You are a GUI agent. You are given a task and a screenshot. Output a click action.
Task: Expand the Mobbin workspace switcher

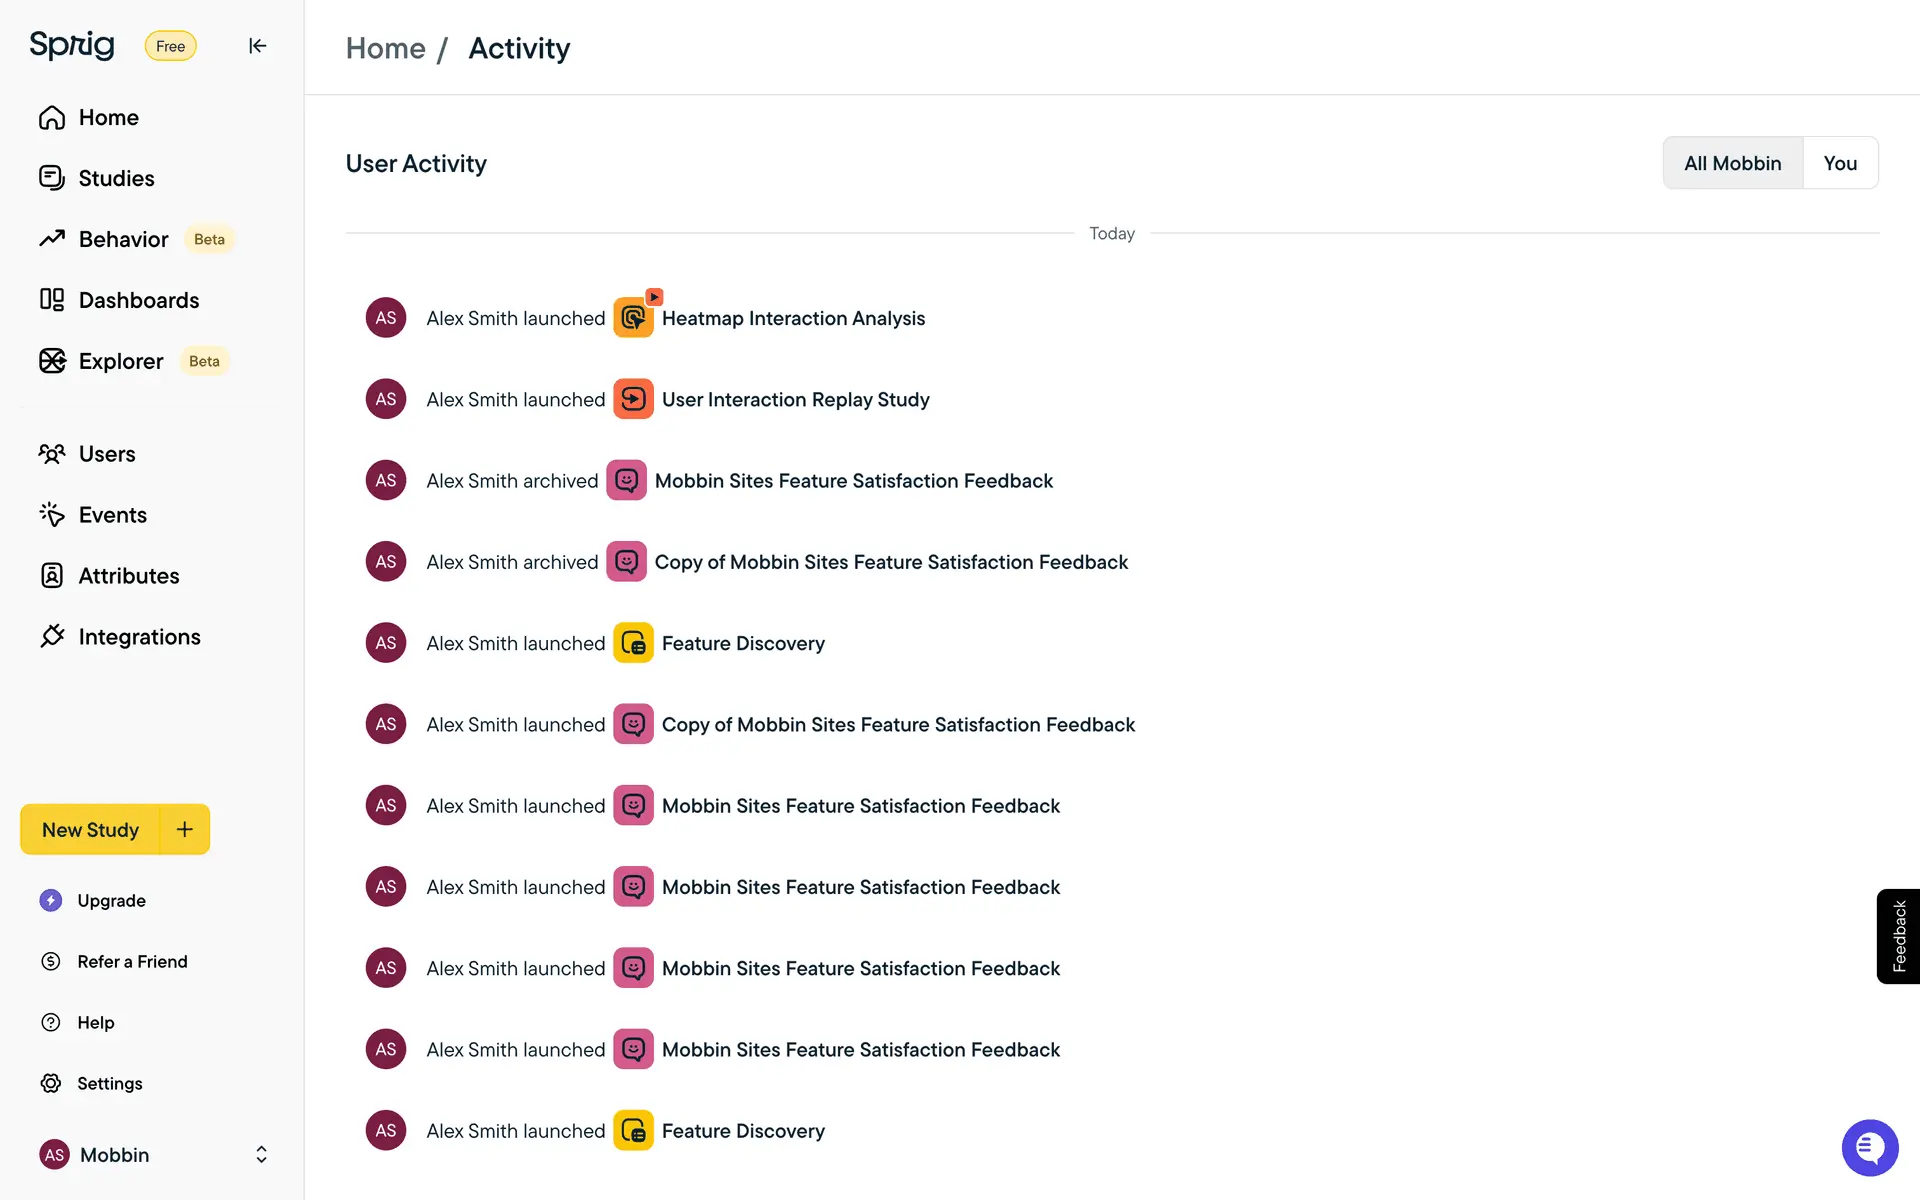pyautogui.click(x=261, y=1155)
